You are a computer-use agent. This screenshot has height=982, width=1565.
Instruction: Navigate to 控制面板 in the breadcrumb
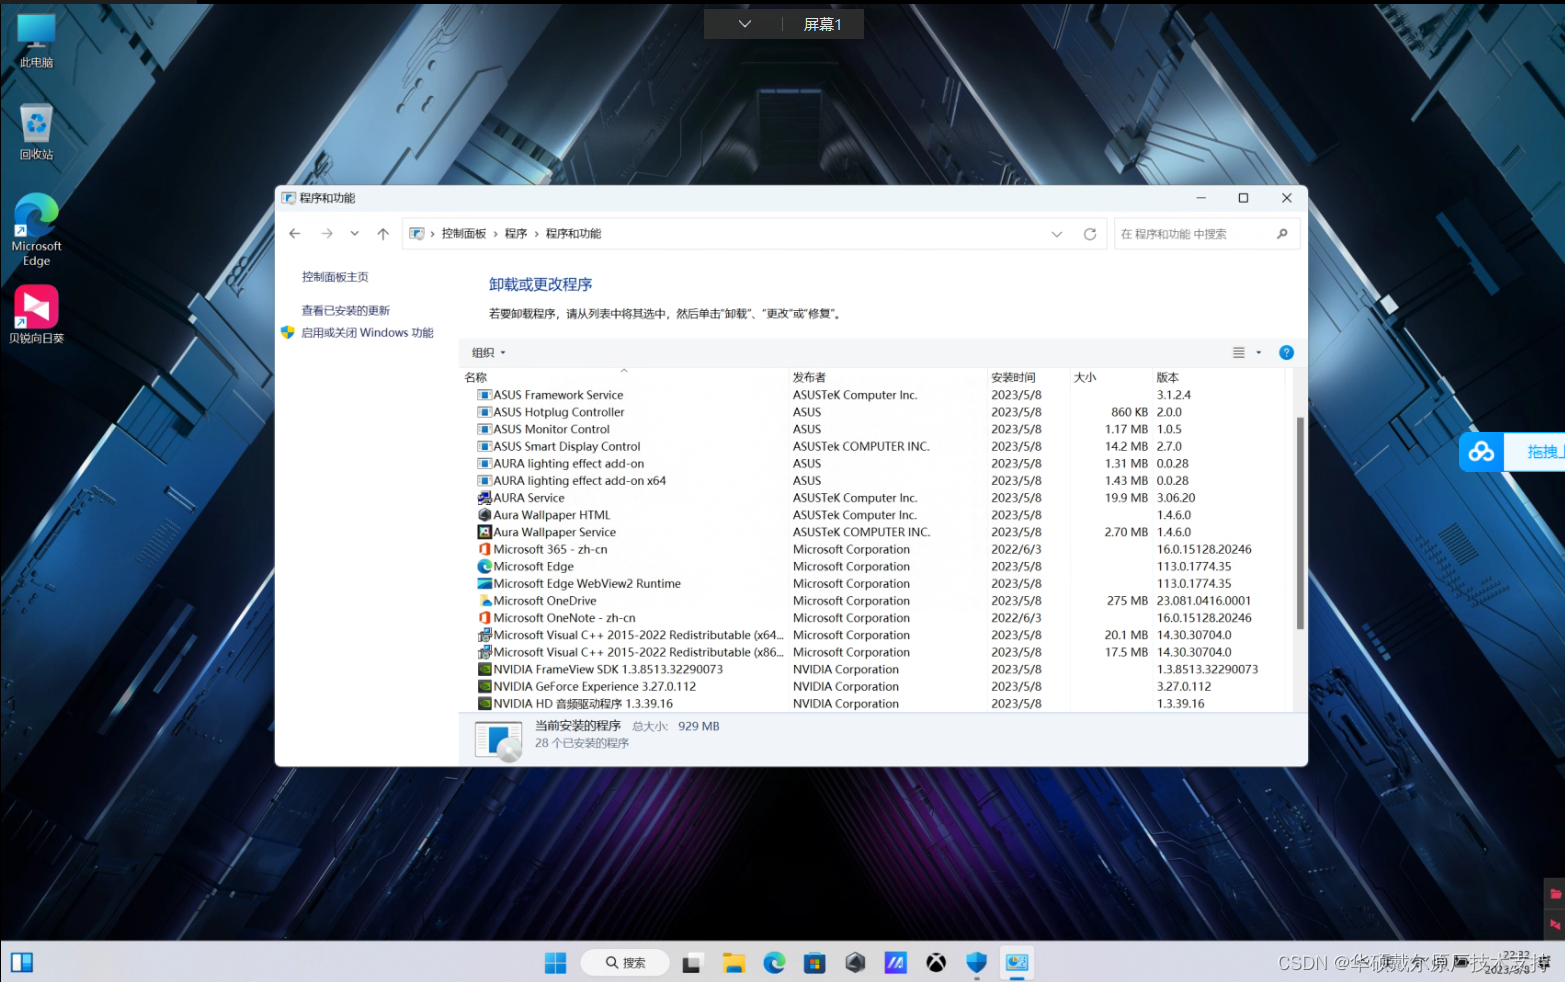click(464, 234)
